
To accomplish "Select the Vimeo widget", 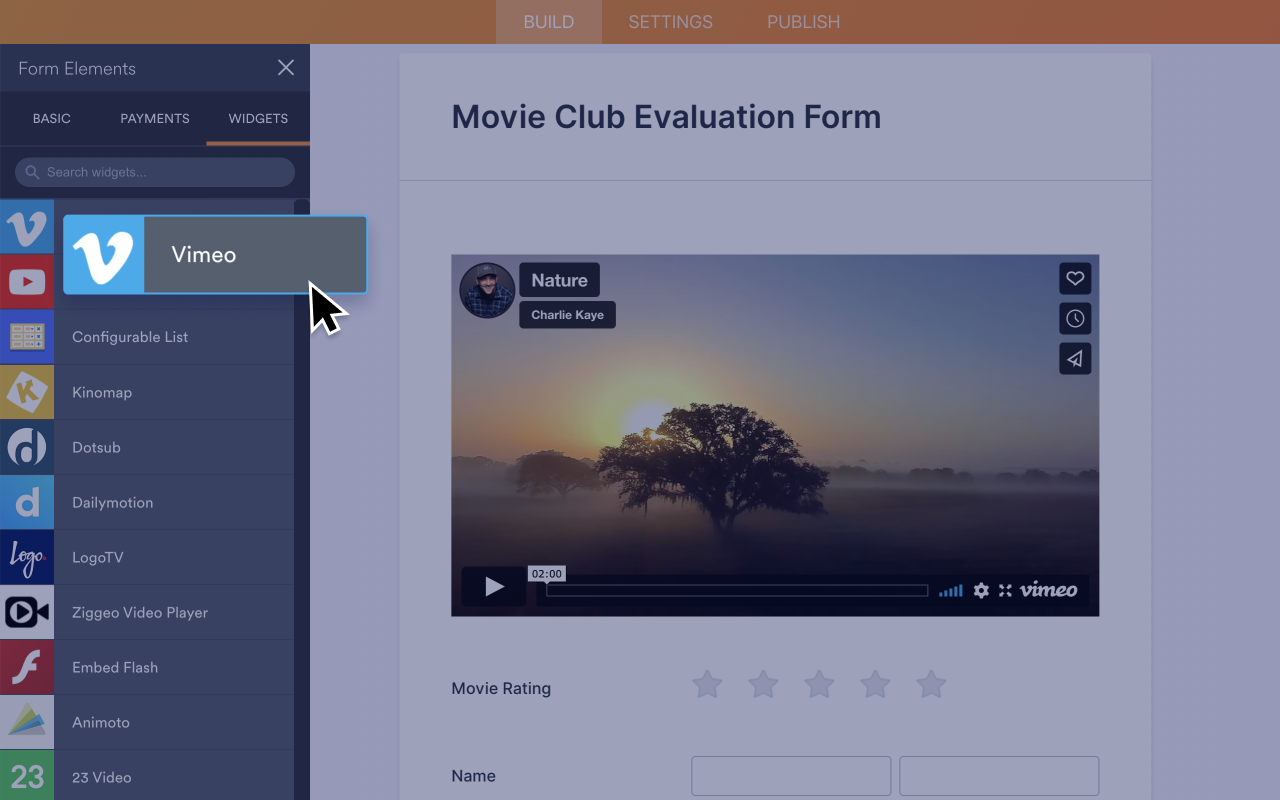I will [203, 254].
